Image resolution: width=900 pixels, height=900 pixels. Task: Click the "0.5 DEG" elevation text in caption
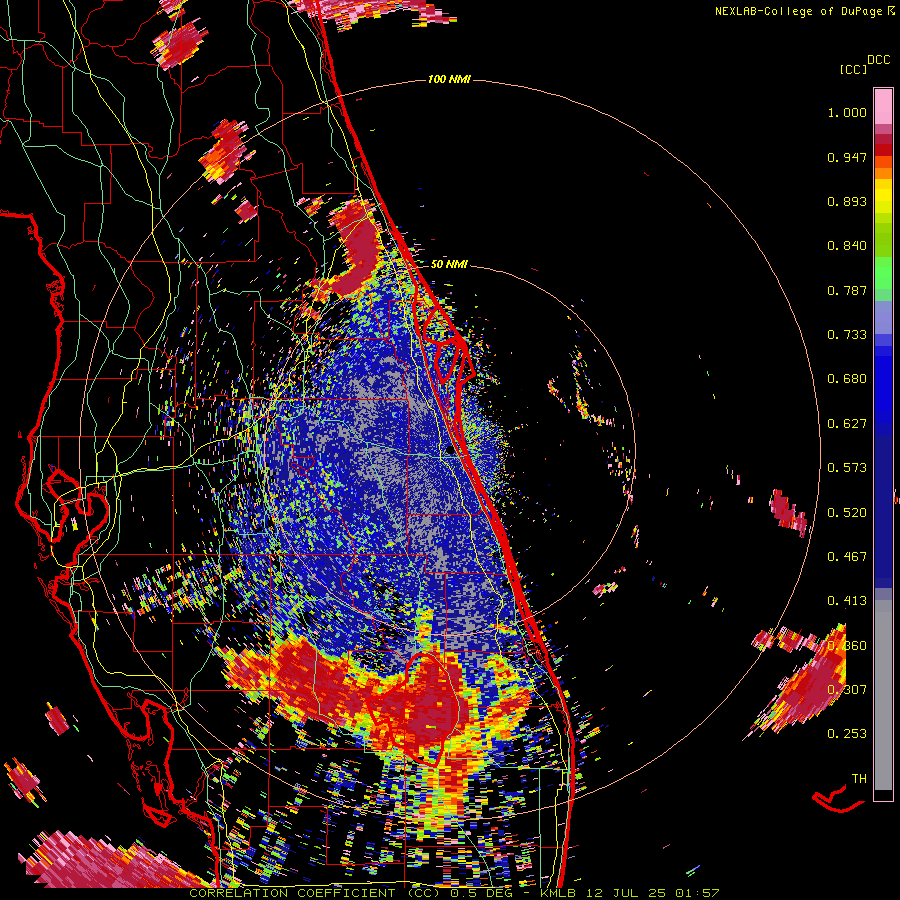481,893
